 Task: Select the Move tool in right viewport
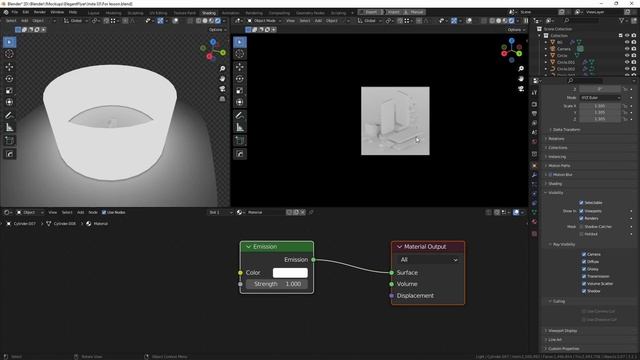(x=240, y=67)
